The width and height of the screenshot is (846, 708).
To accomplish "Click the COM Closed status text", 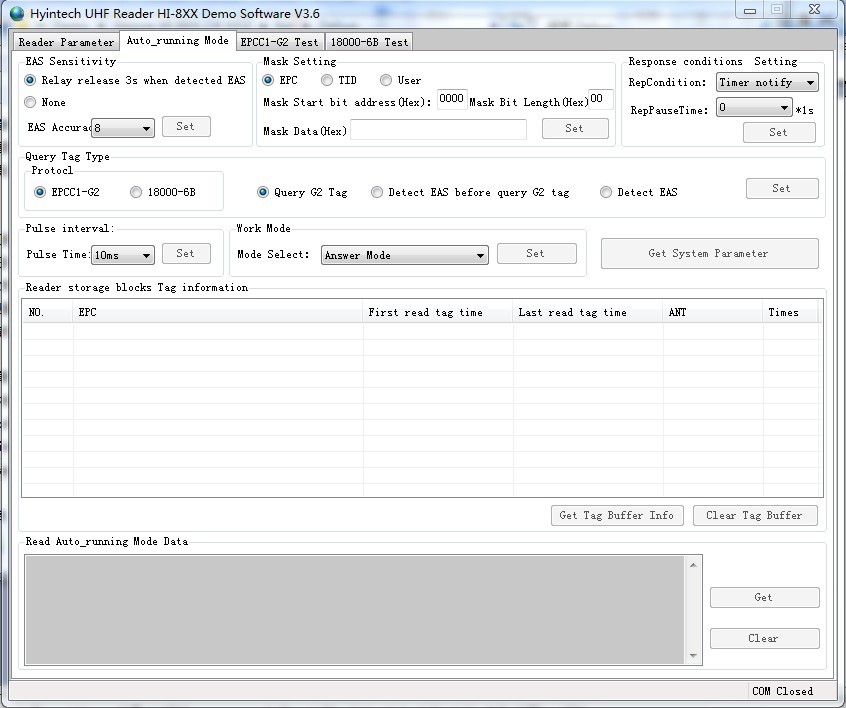I will click(x=783, y=691).
